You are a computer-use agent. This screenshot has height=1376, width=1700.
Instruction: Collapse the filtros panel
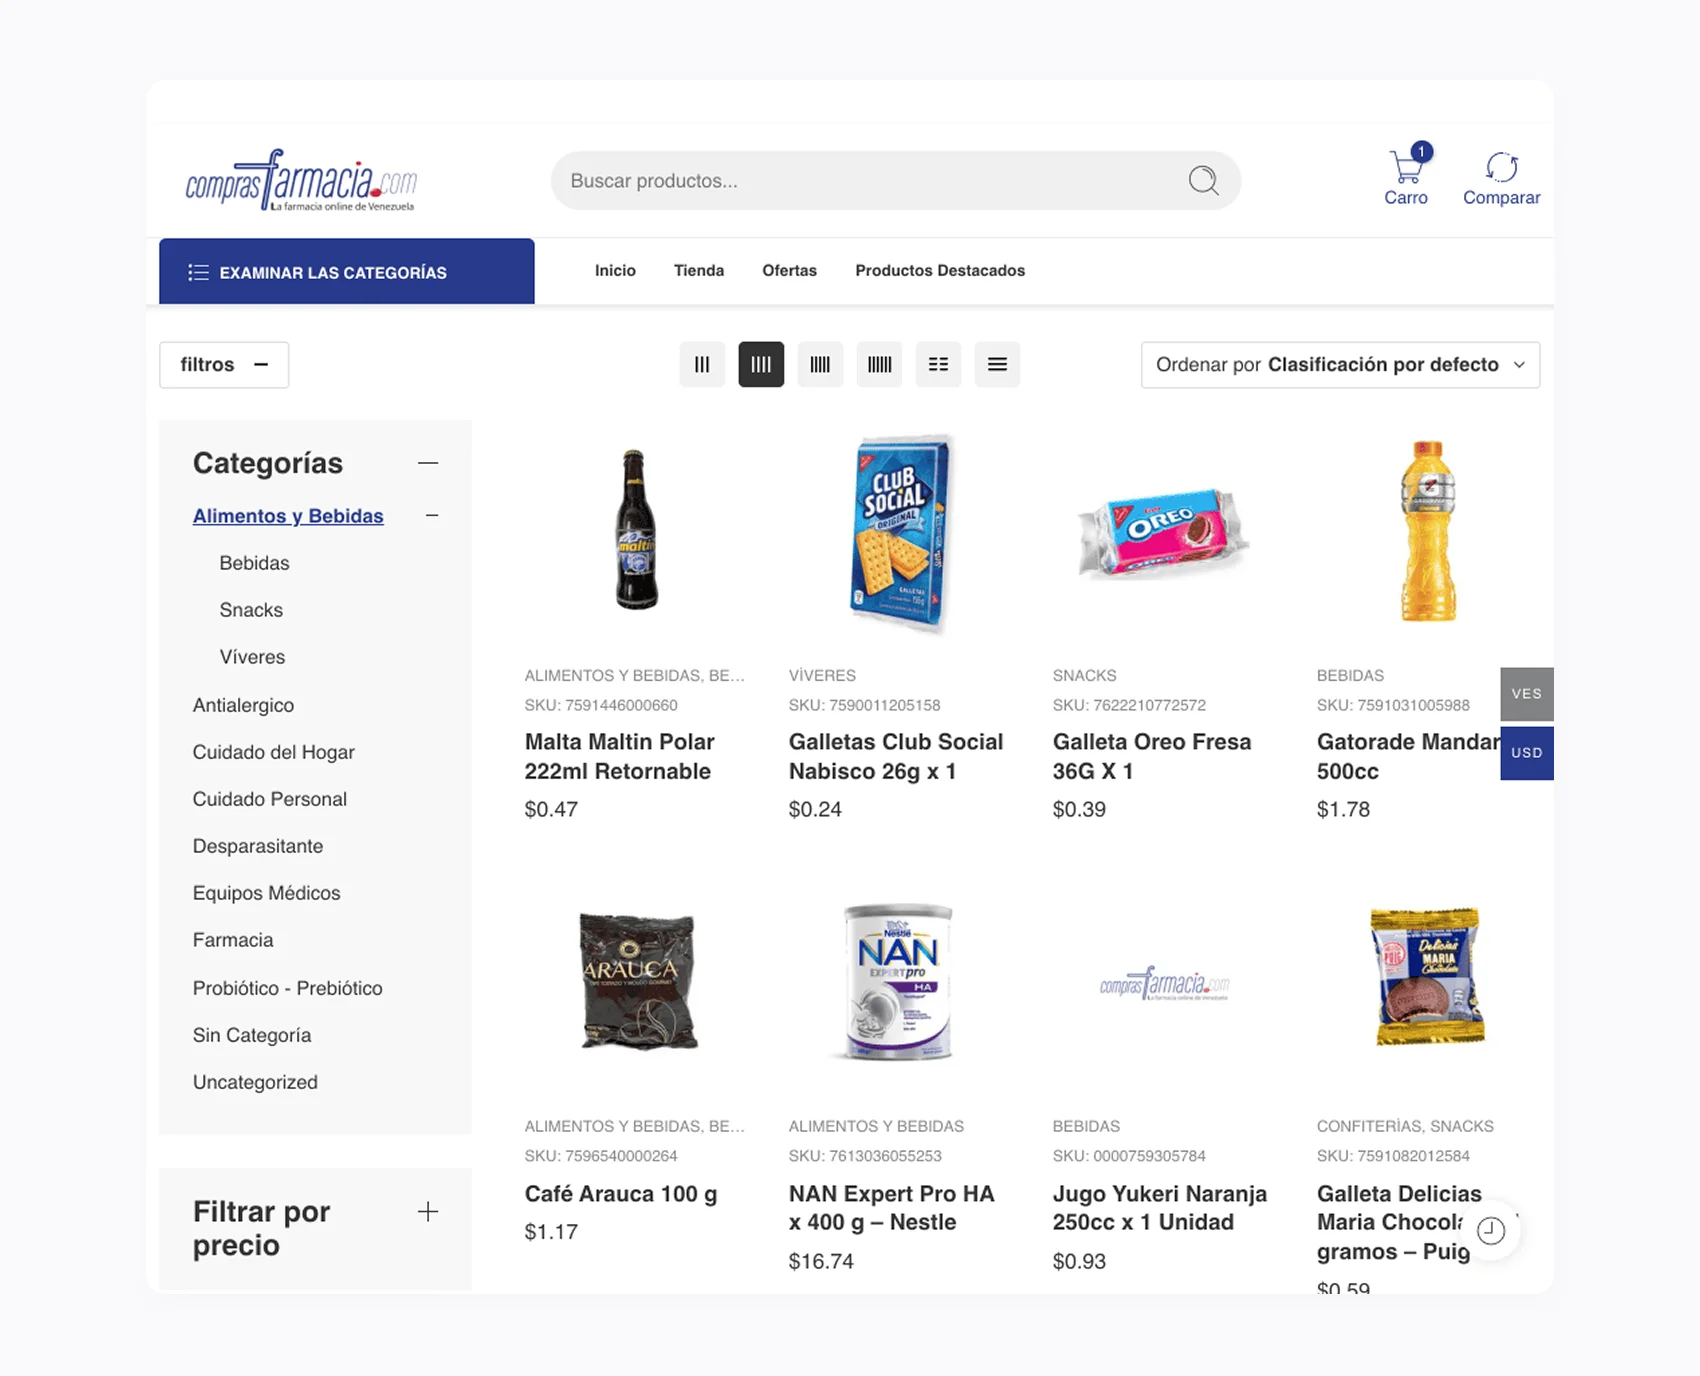pos(224,364)
